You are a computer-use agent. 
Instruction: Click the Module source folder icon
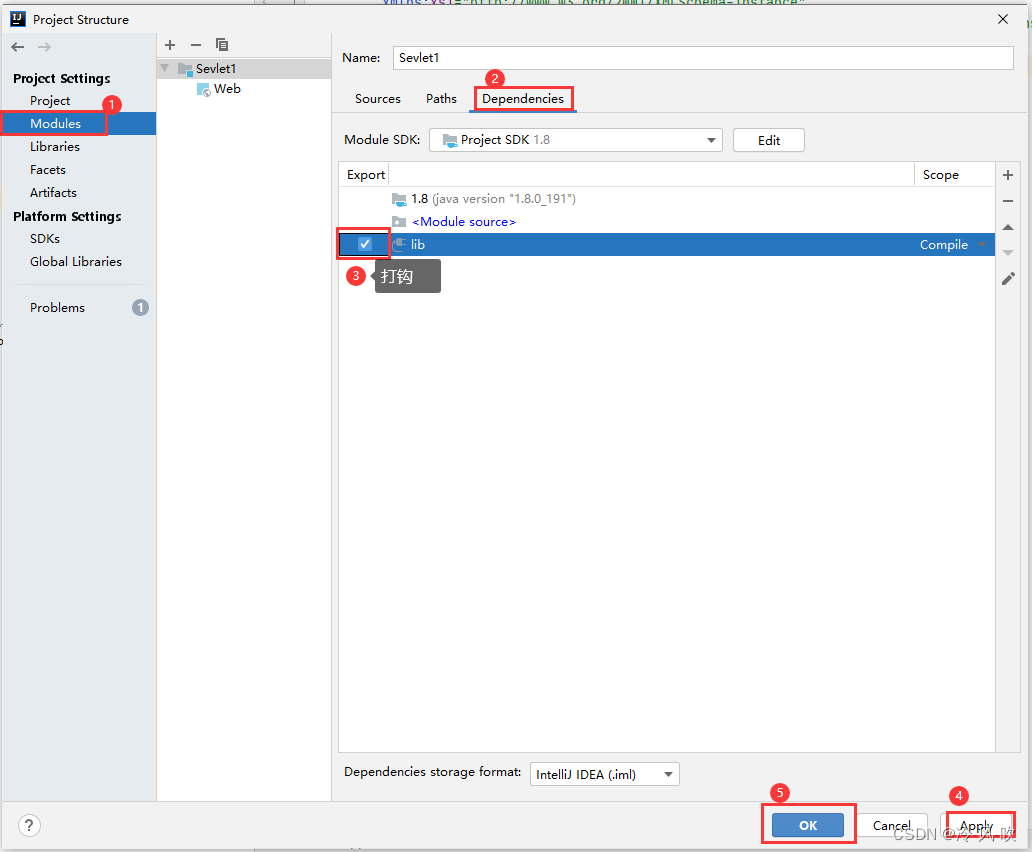[399, 222]
